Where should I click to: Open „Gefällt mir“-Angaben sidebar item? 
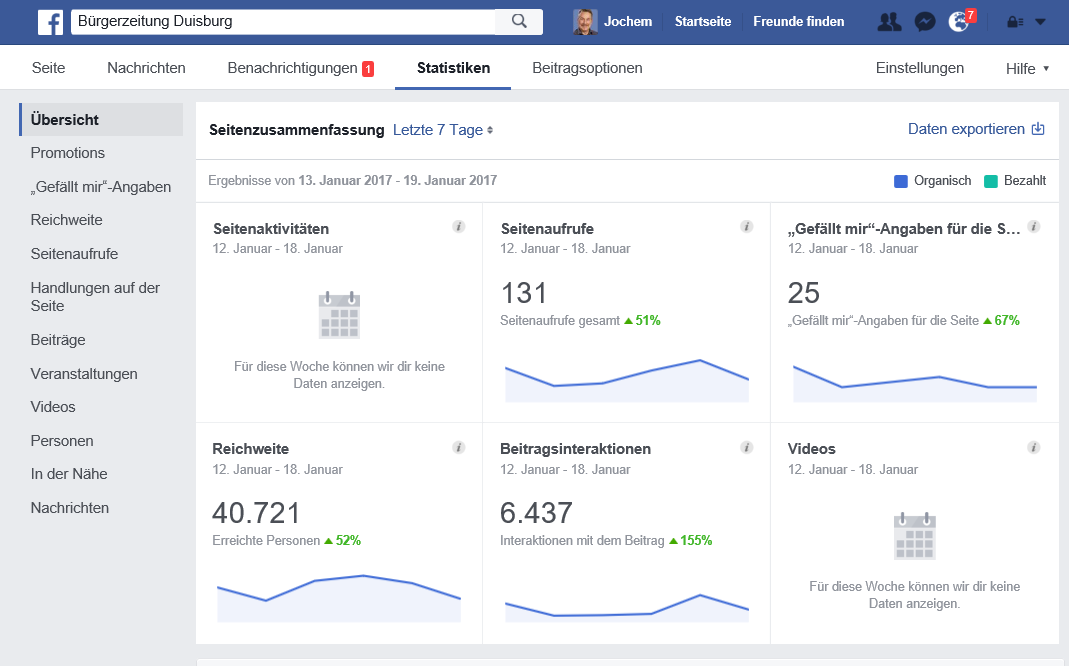tap(101, 187)
